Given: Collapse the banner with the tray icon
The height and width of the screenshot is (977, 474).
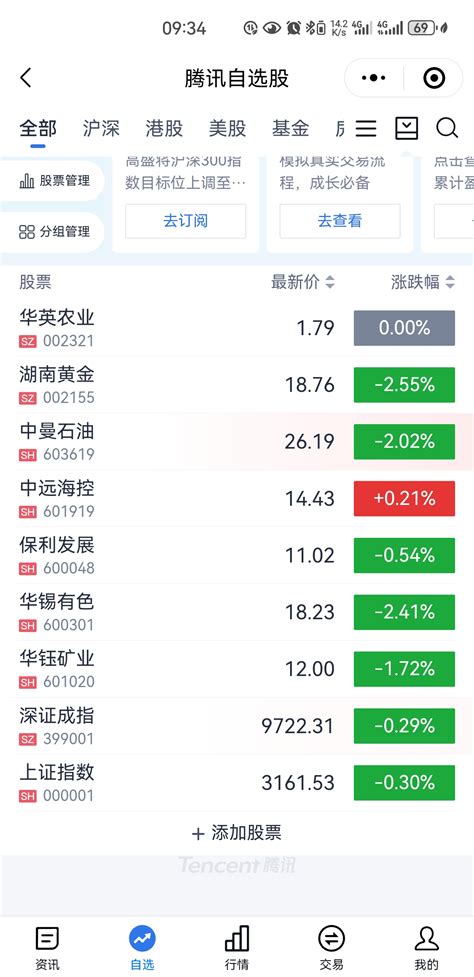Looking at the screenshot, I should click(x=406, y=128).
